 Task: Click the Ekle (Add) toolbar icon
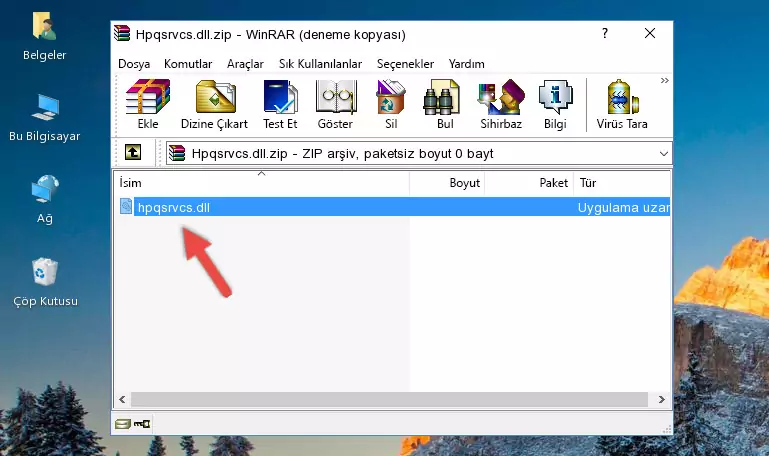coord(148,104)
